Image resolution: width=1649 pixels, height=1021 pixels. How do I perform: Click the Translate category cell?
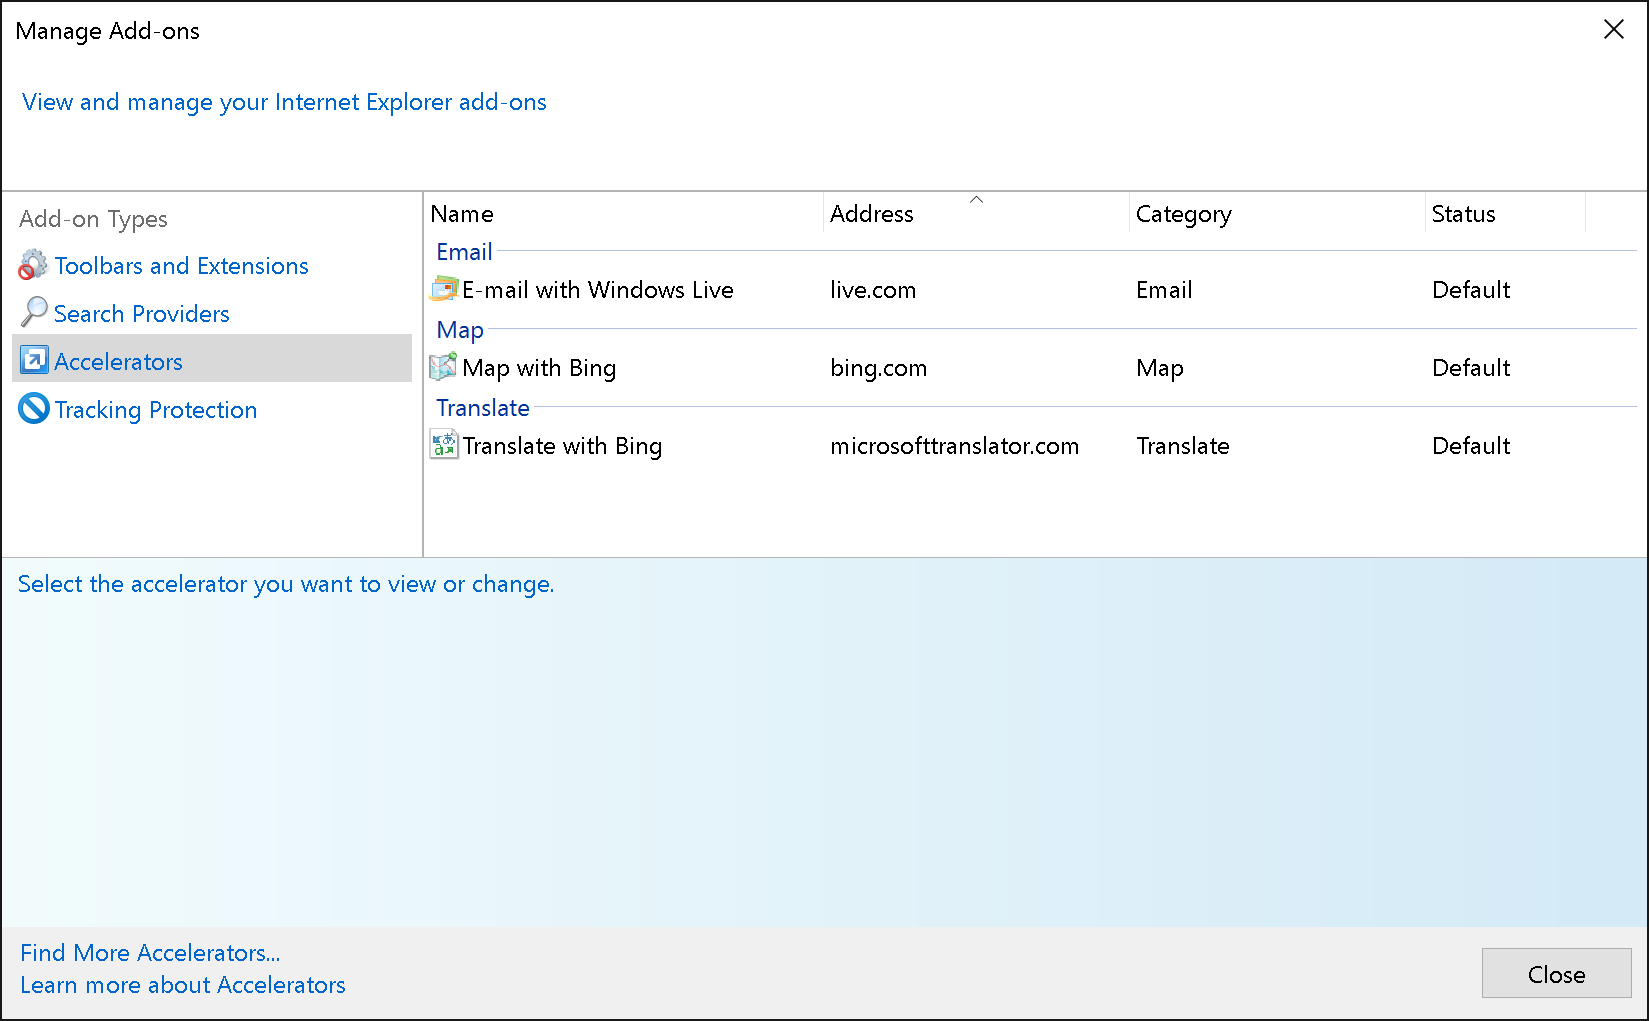click(x=1183, y=446)
